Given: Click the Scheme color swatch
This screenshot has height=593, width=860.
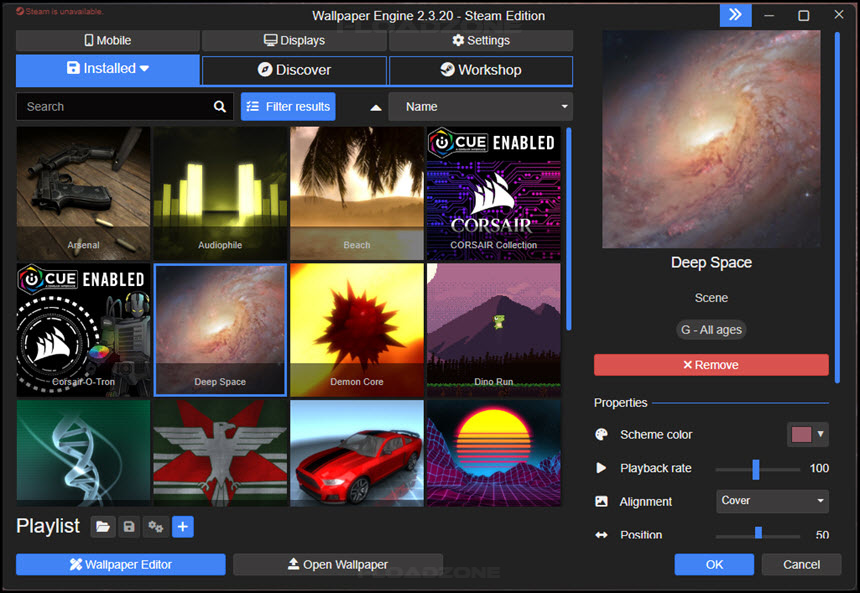Looking at the screenshot, I should 801,434.
